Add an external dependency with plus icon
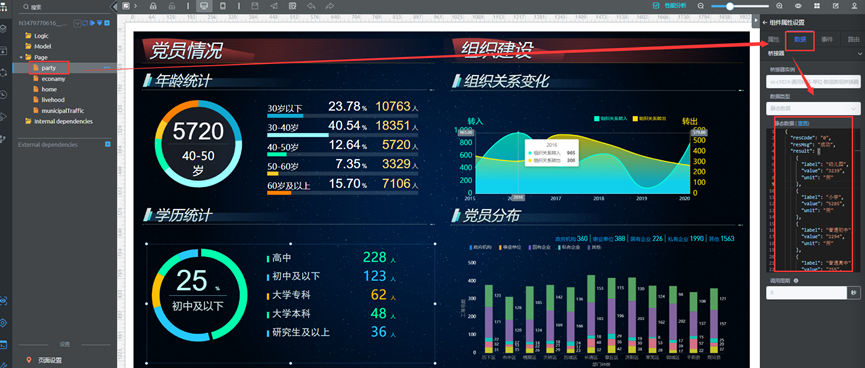The width and height of the screenshot is (865, 368). click(108, 145)
